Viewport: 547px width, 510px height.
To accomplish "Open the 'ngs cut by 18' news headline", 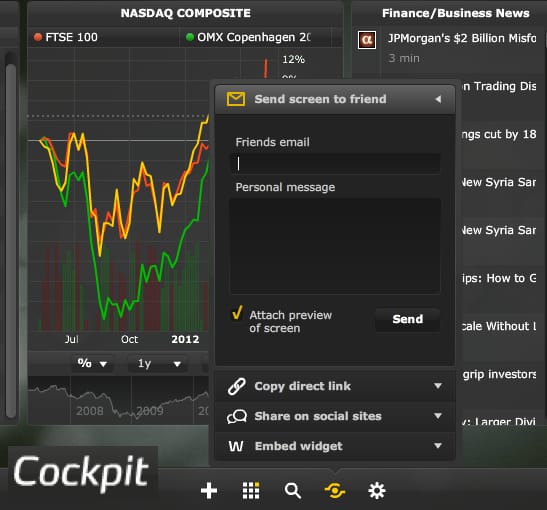I will coord(499,135).
